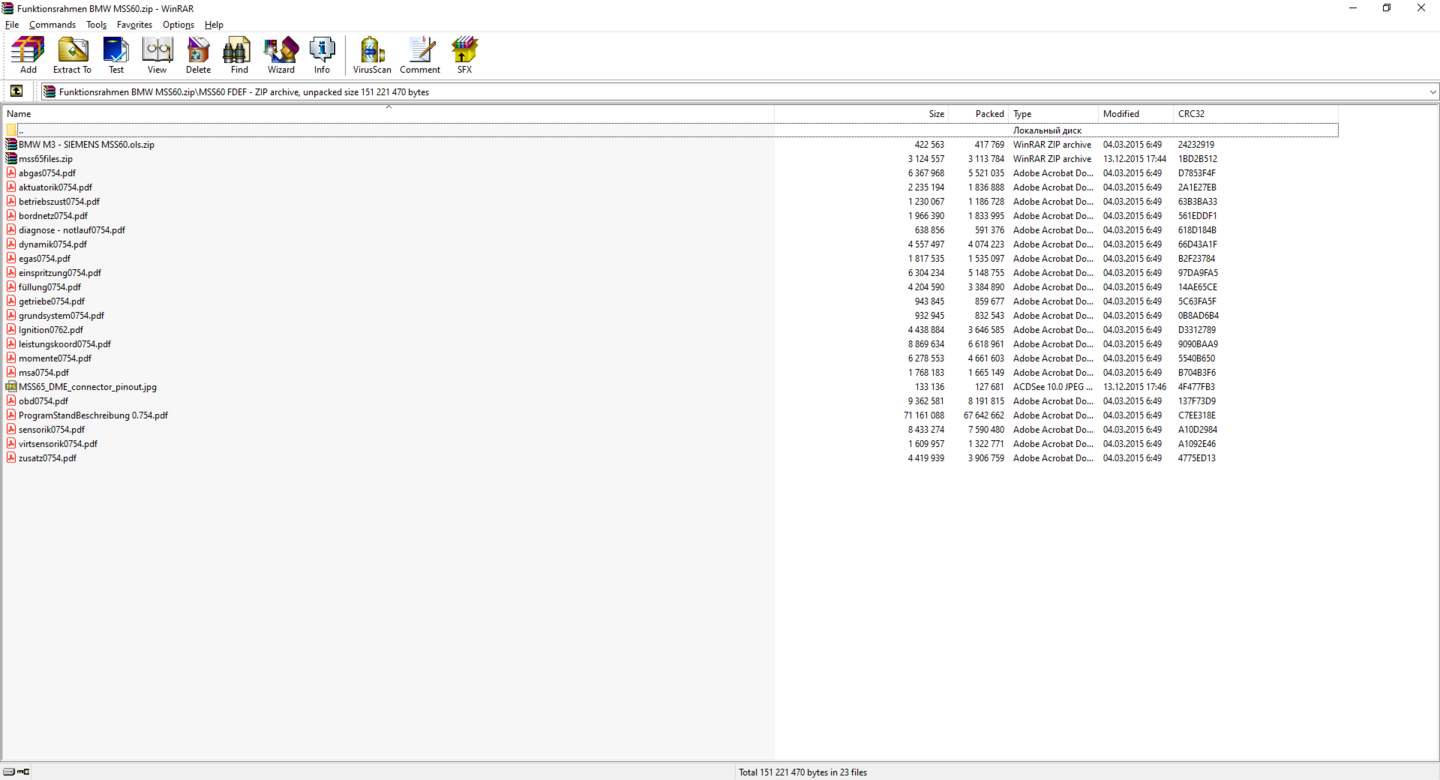Screen dimensions: 1440x780
Task: Select diagnose - notlauf0754.pdf
Action: (72, 230)
